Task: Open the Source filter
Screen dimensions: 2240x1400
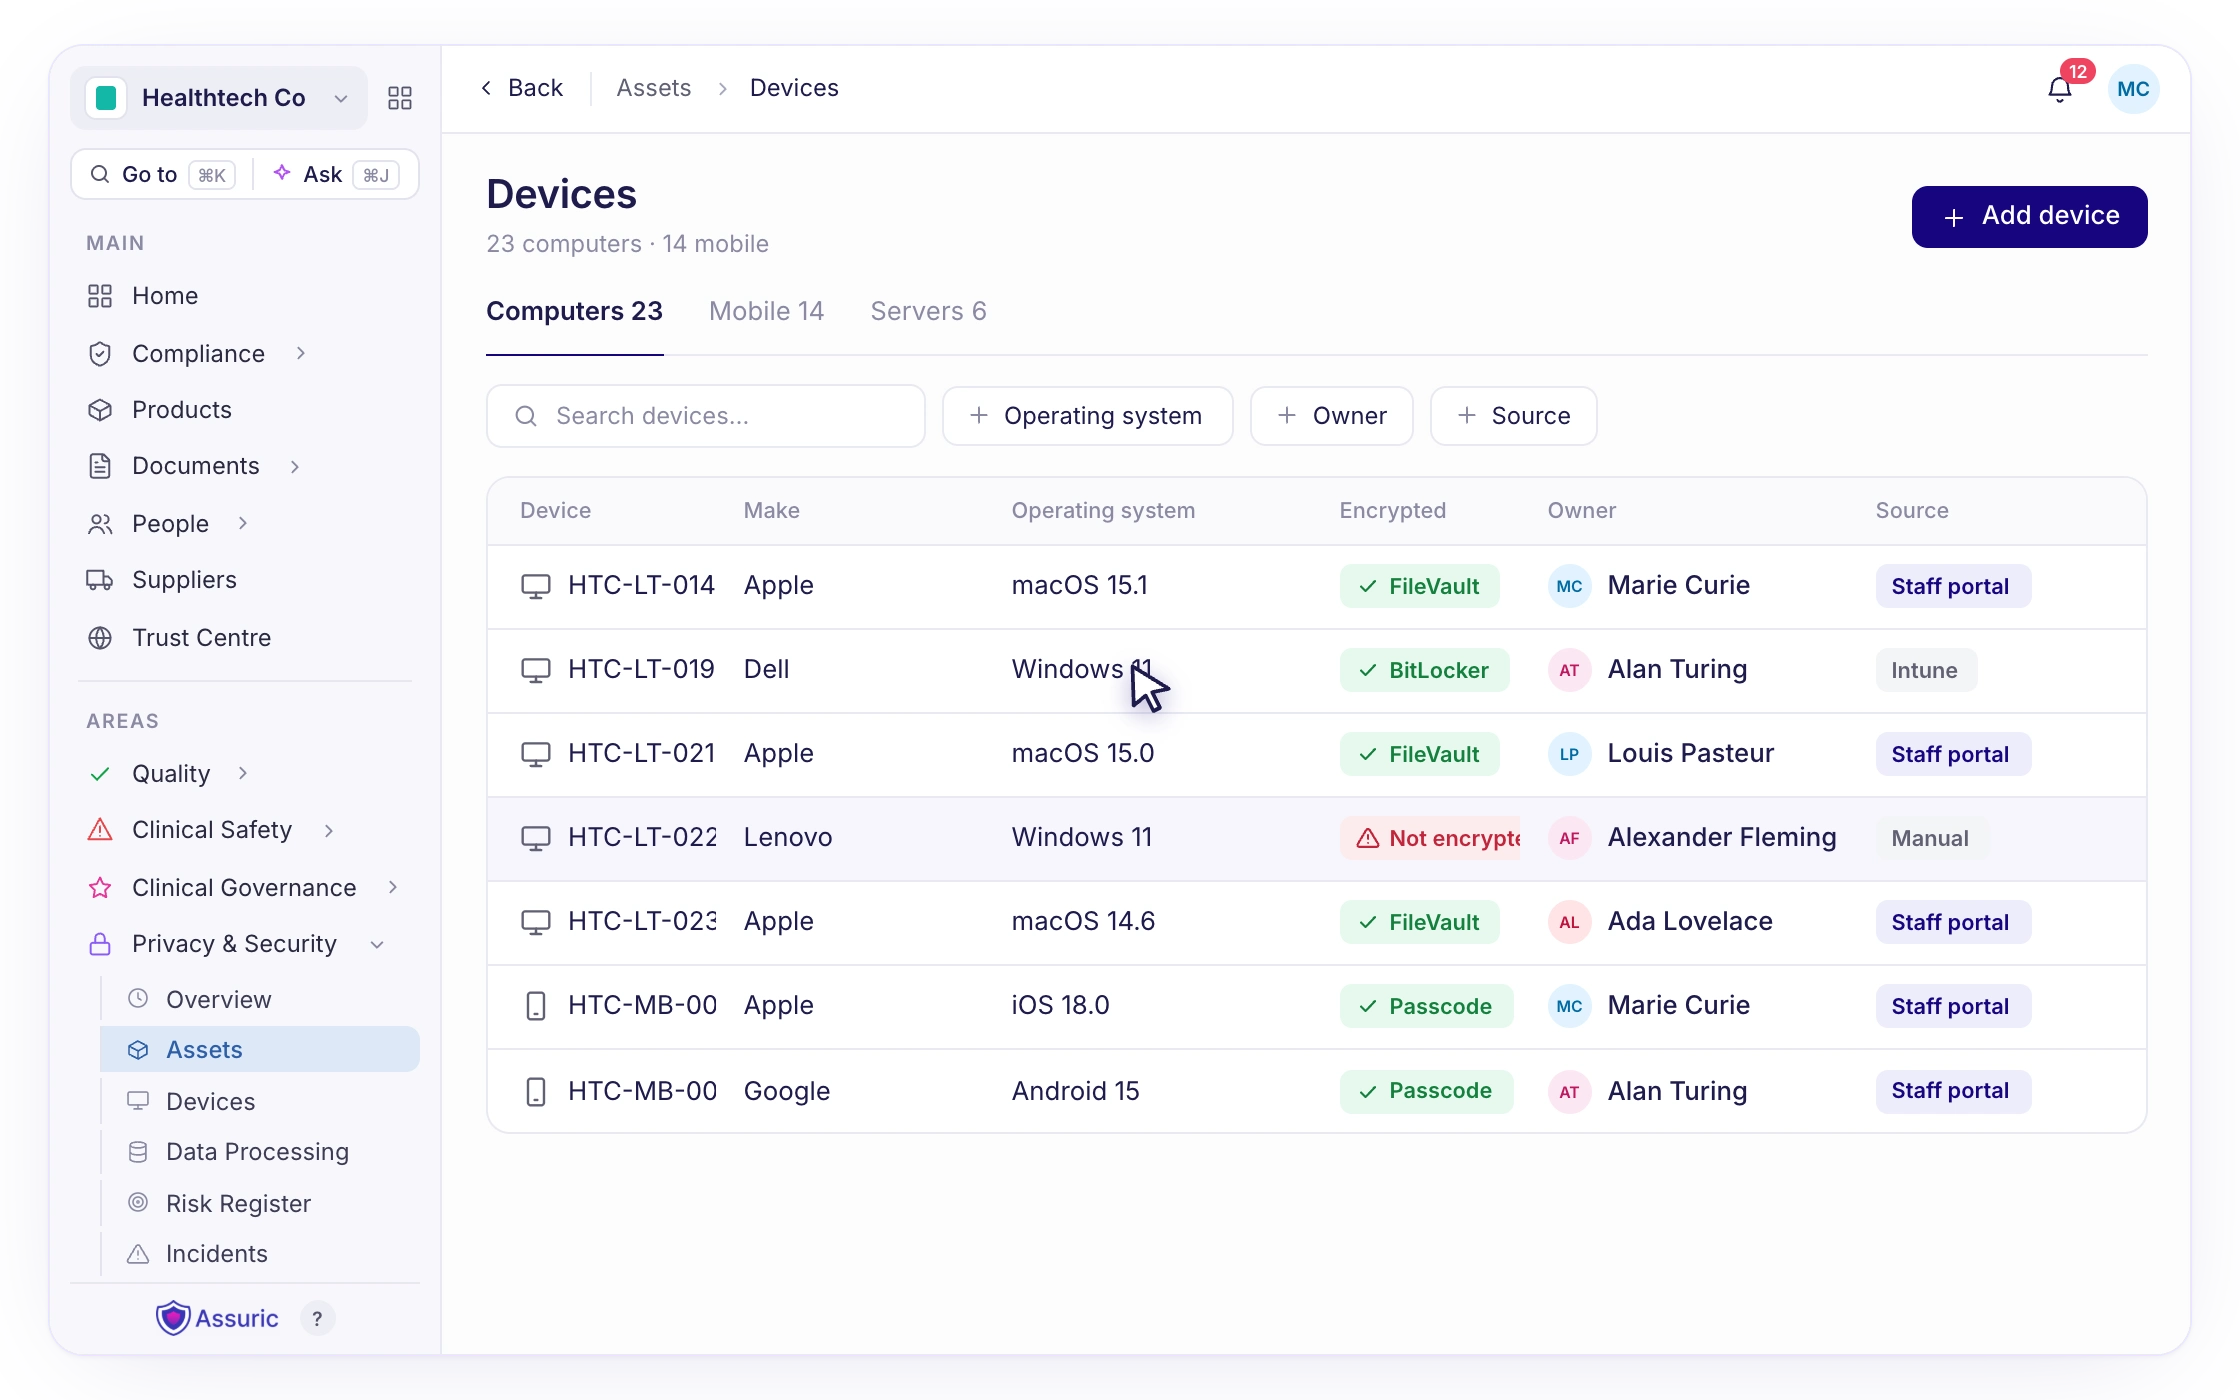Action: click(x=1513, y=416)
